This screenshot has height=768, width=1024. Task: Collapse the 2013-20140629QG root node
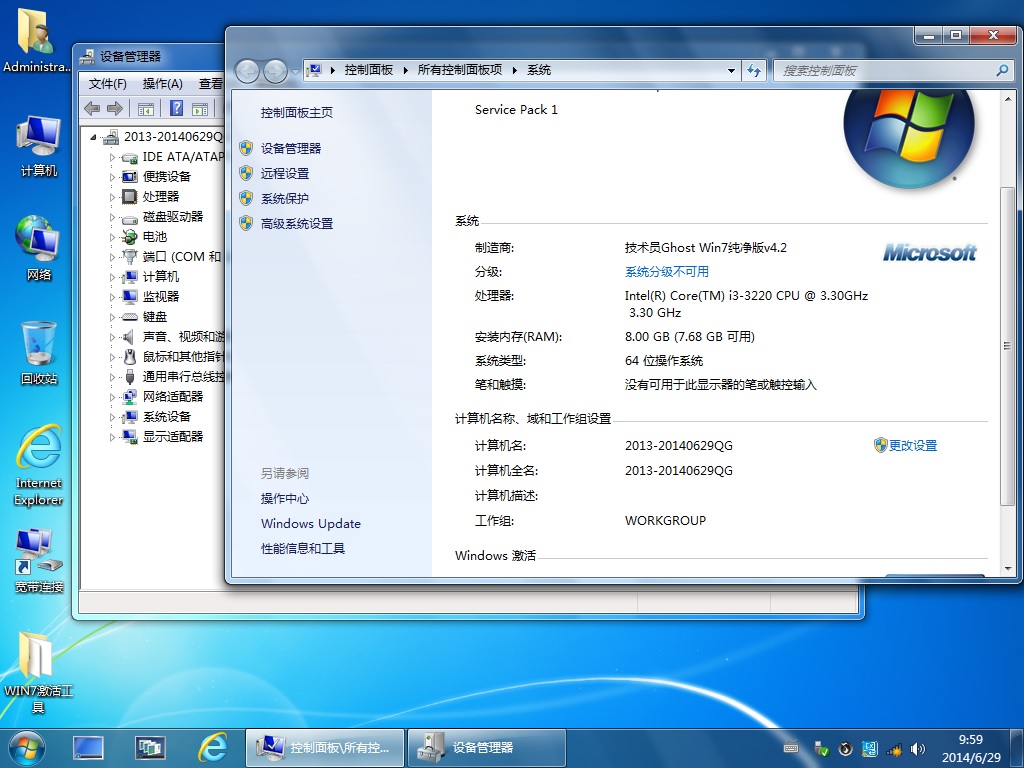coord(93,137)
